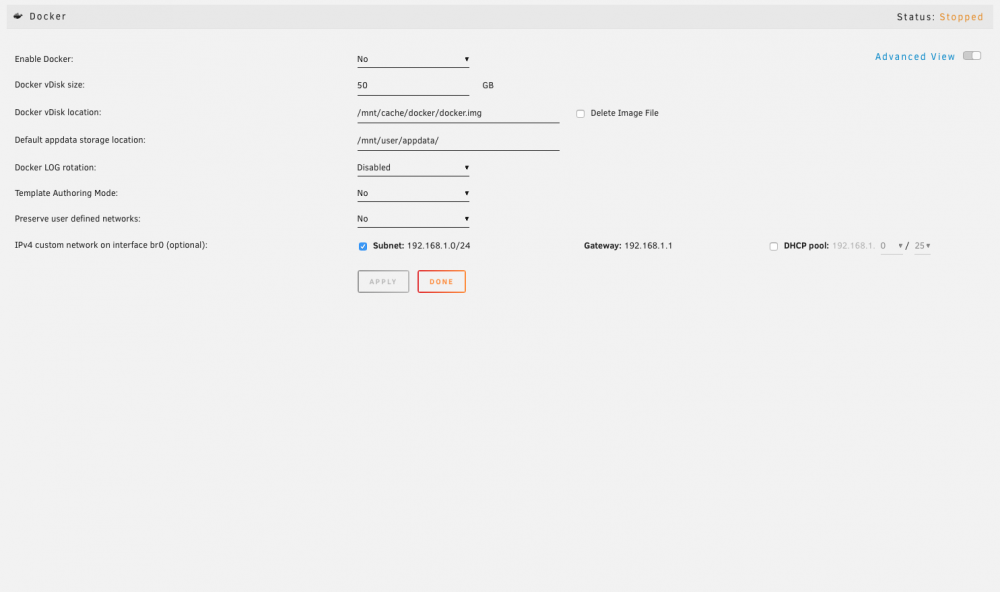Screen dimensions: 1000x592
Task: Click 'Preserve user defined networks:' label
Action: click(78, 218)
